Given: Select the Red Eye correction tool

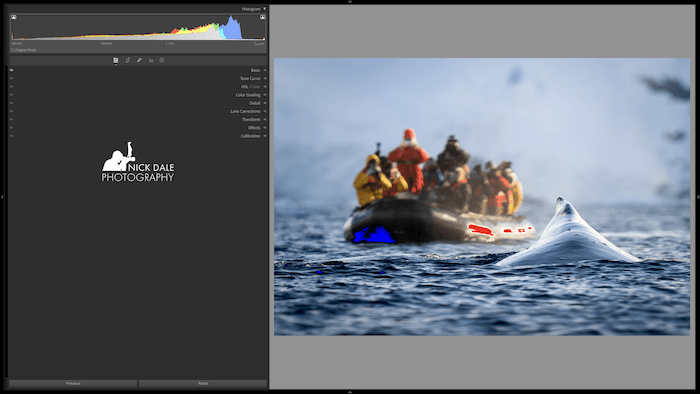Looking at the screenshot, I should point(151,60).
